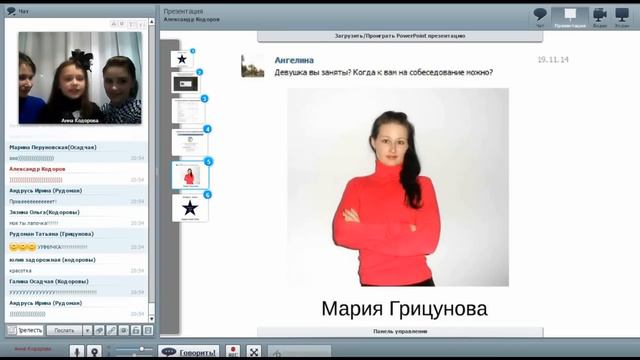Open the Видео camera tab
The image size is (640, 360).
point(600,17)
